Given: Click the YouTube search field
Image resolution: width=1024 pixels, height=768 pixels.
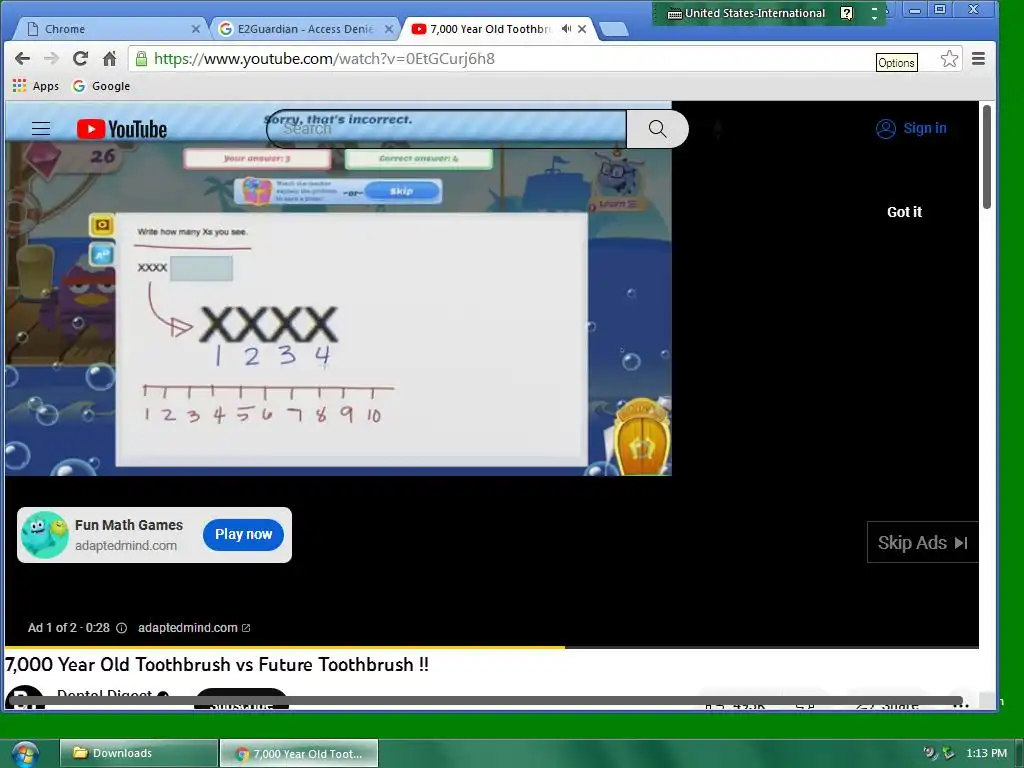Looking at the screenshot, I should pos(447,129).
